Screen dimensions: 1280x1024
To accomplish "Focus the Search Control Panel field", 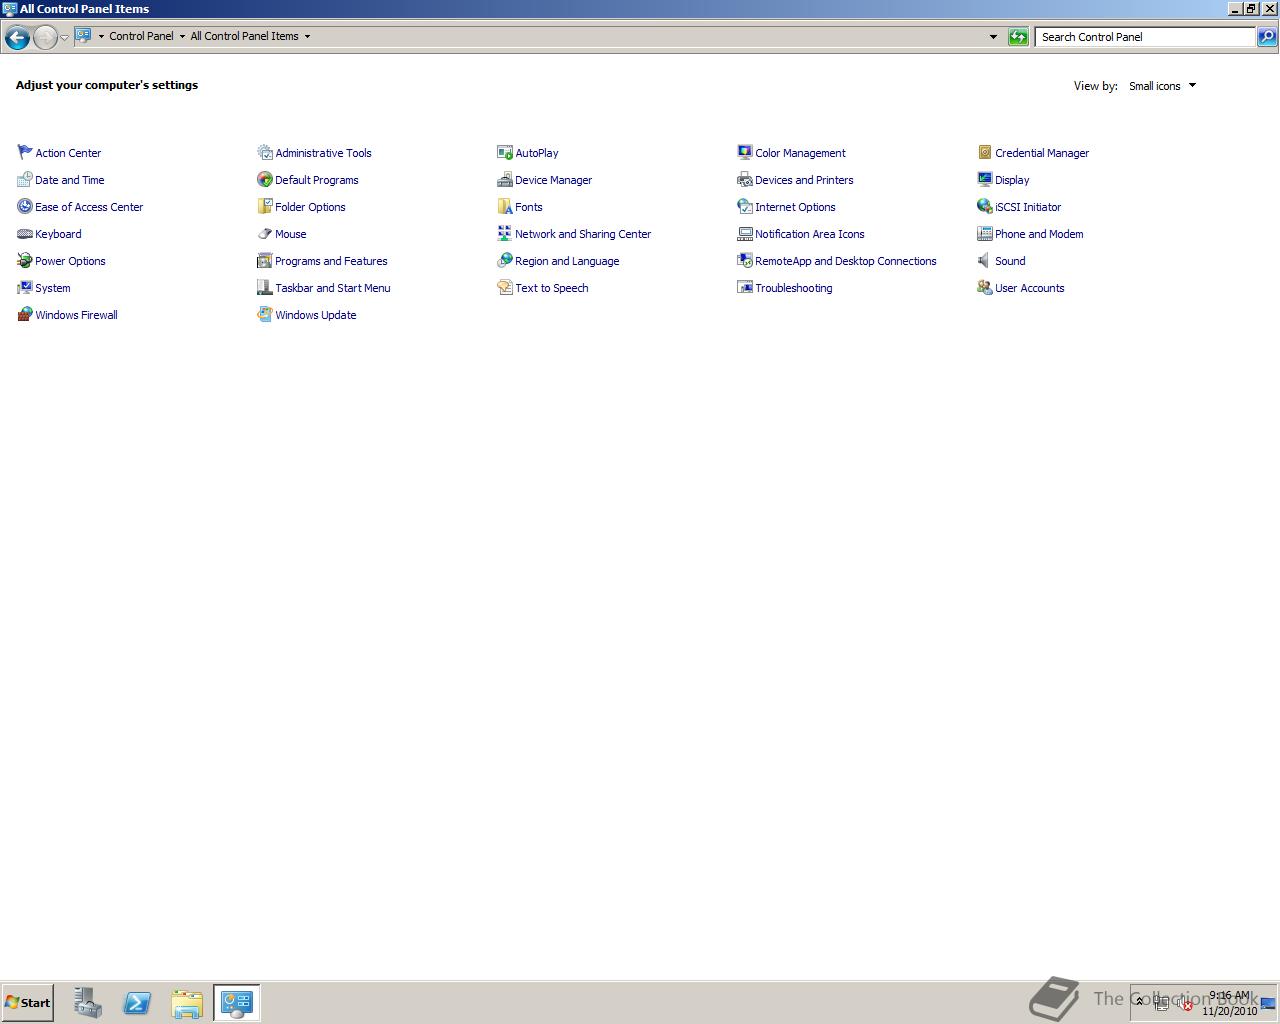I will (x=1146, y=37).
